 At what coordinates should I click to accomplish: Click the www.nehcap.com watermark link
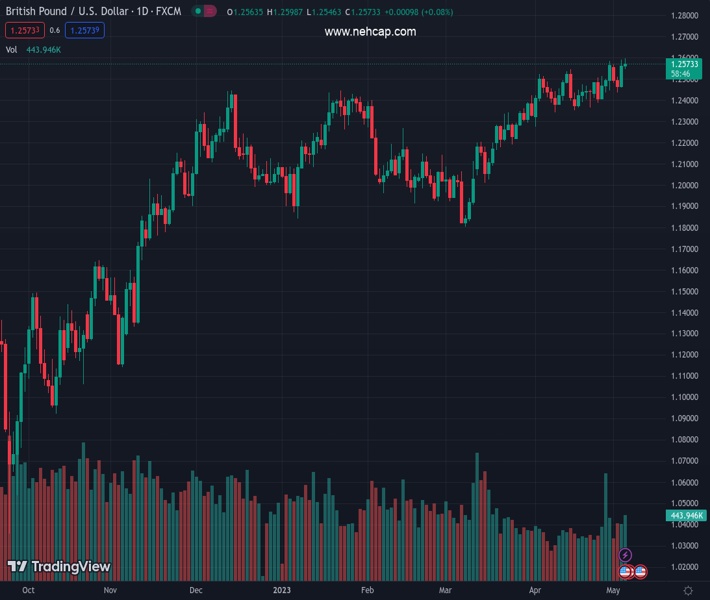pyautogui.click(x=370, y=32)
